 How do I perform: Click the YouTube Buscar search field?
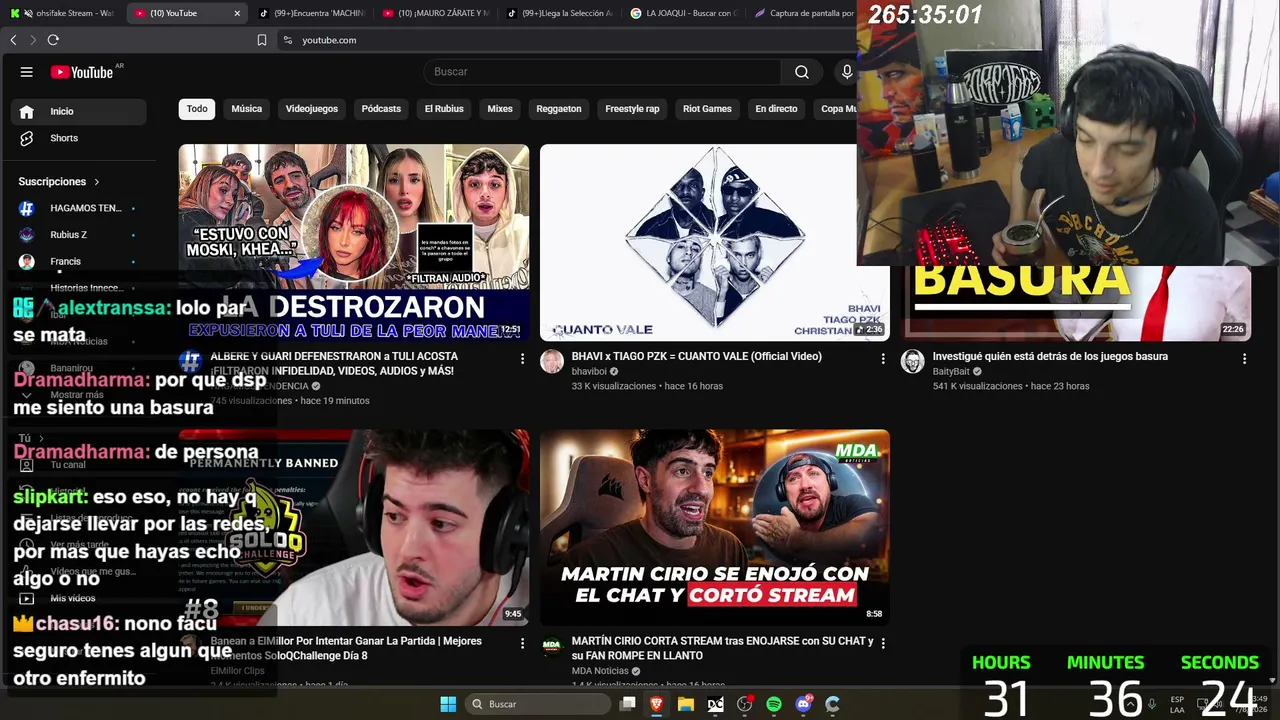[x=602, y=72]
